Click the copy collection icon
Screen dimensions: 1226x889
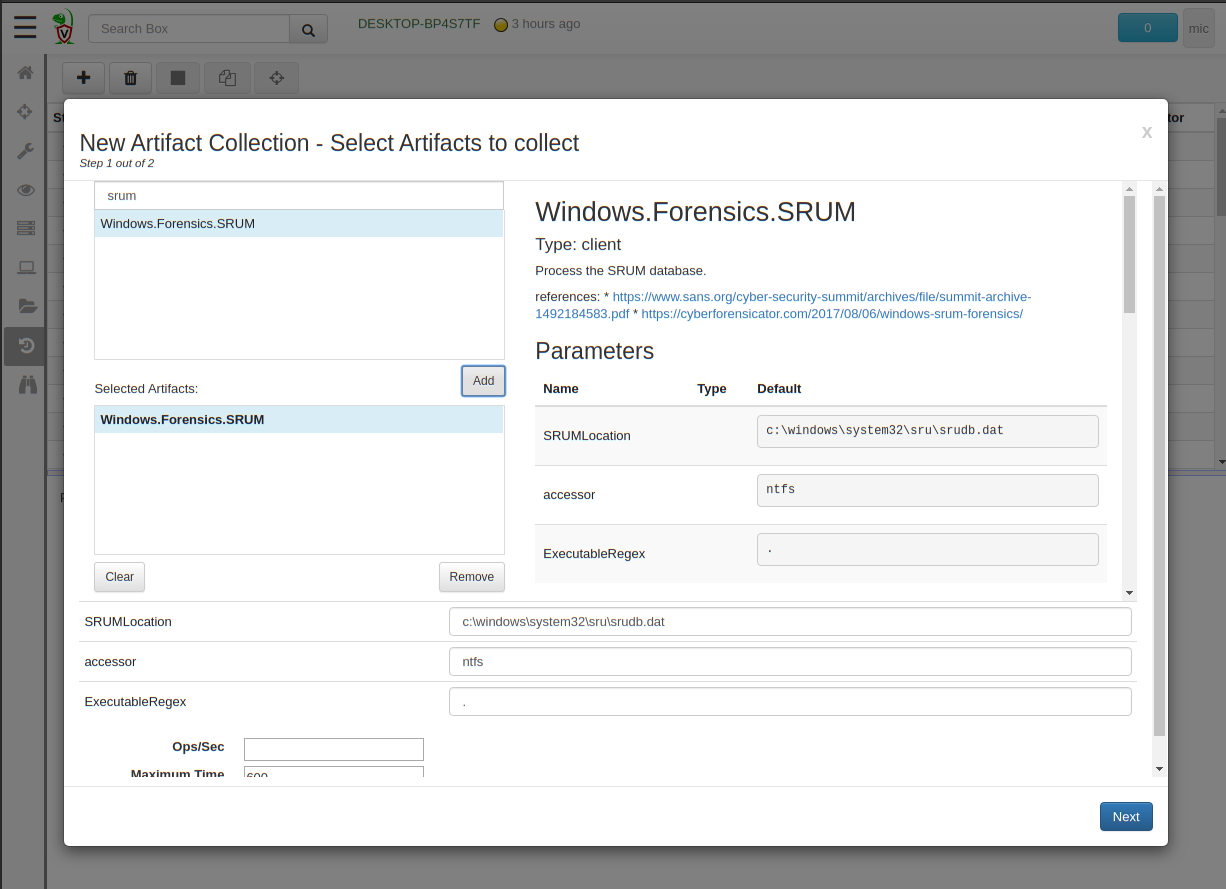tap(228, 78)
